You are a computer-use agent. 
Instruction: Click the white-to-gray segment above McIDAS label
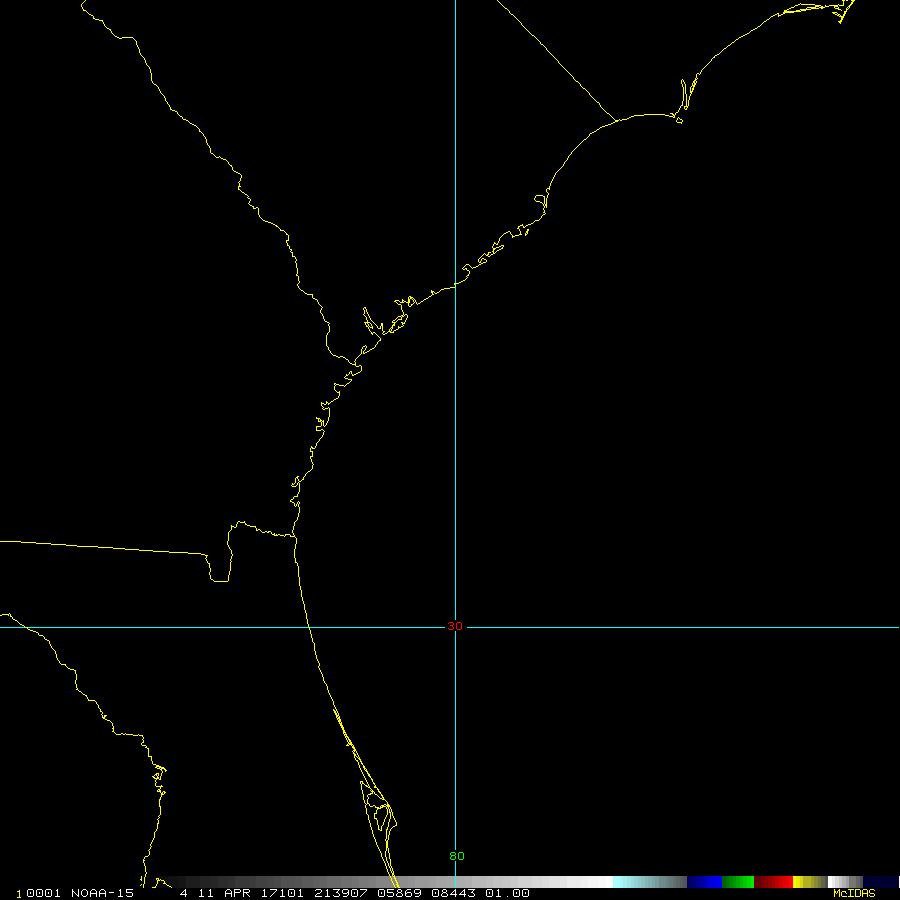[x=845, y=882]
